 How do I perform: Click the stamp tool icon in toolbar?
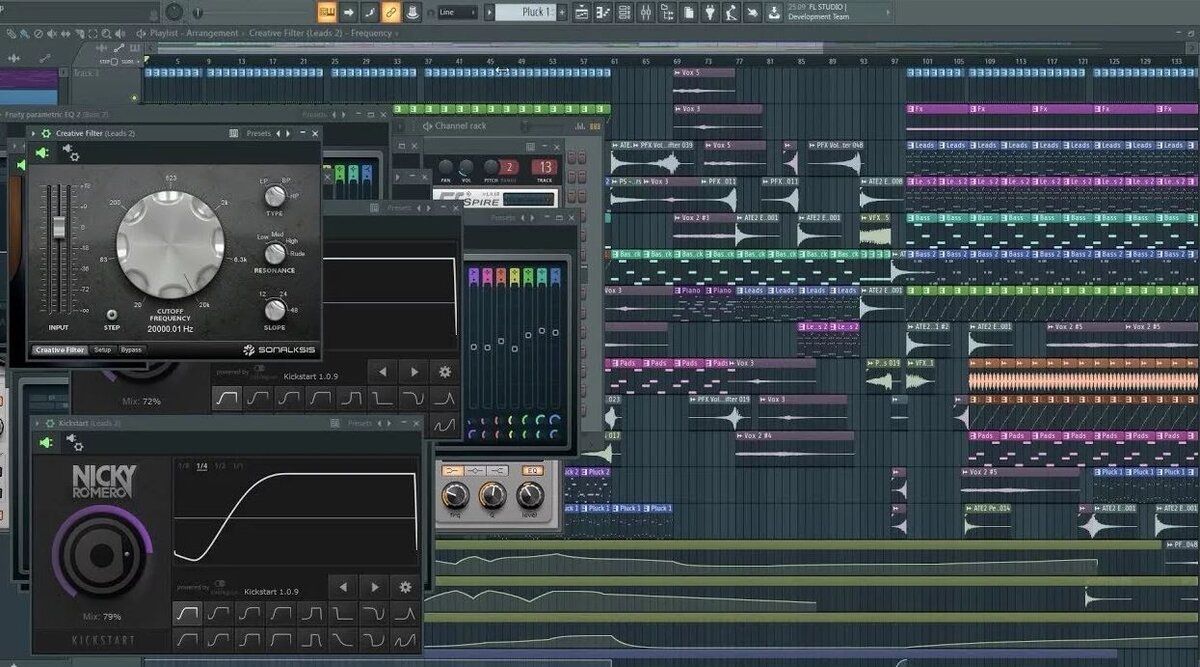[413, 12]
